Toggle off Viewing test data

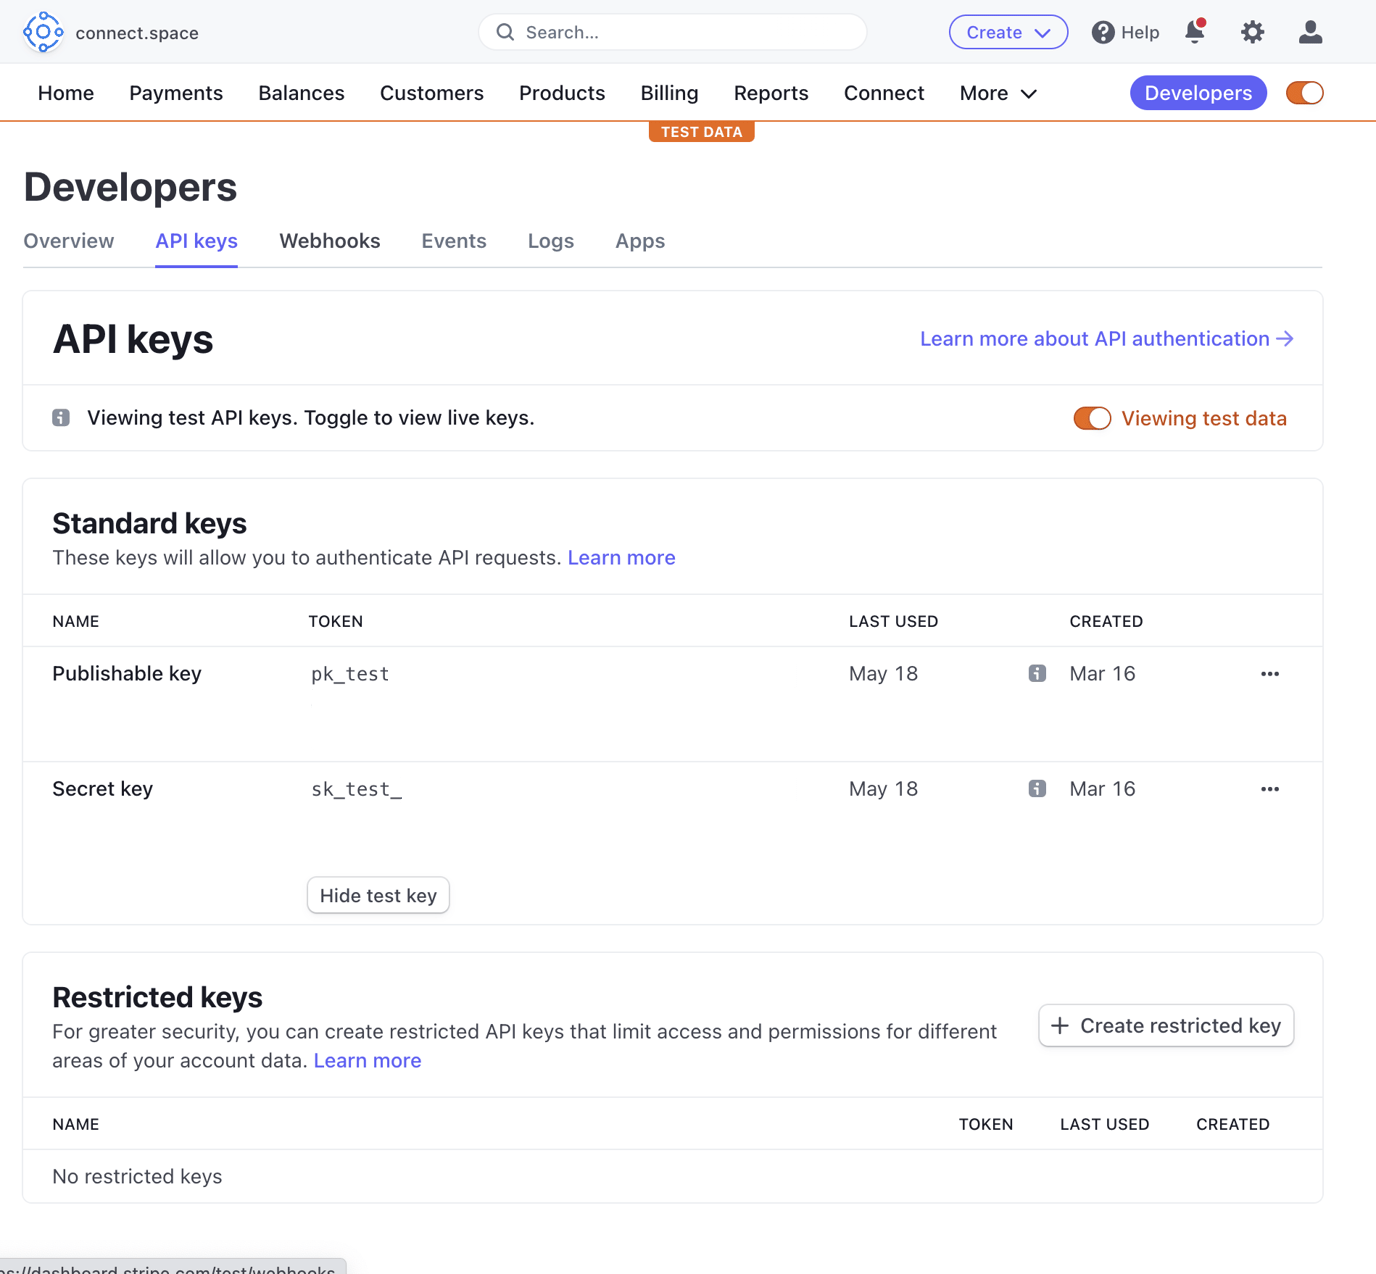click(x=1092, y=418)
